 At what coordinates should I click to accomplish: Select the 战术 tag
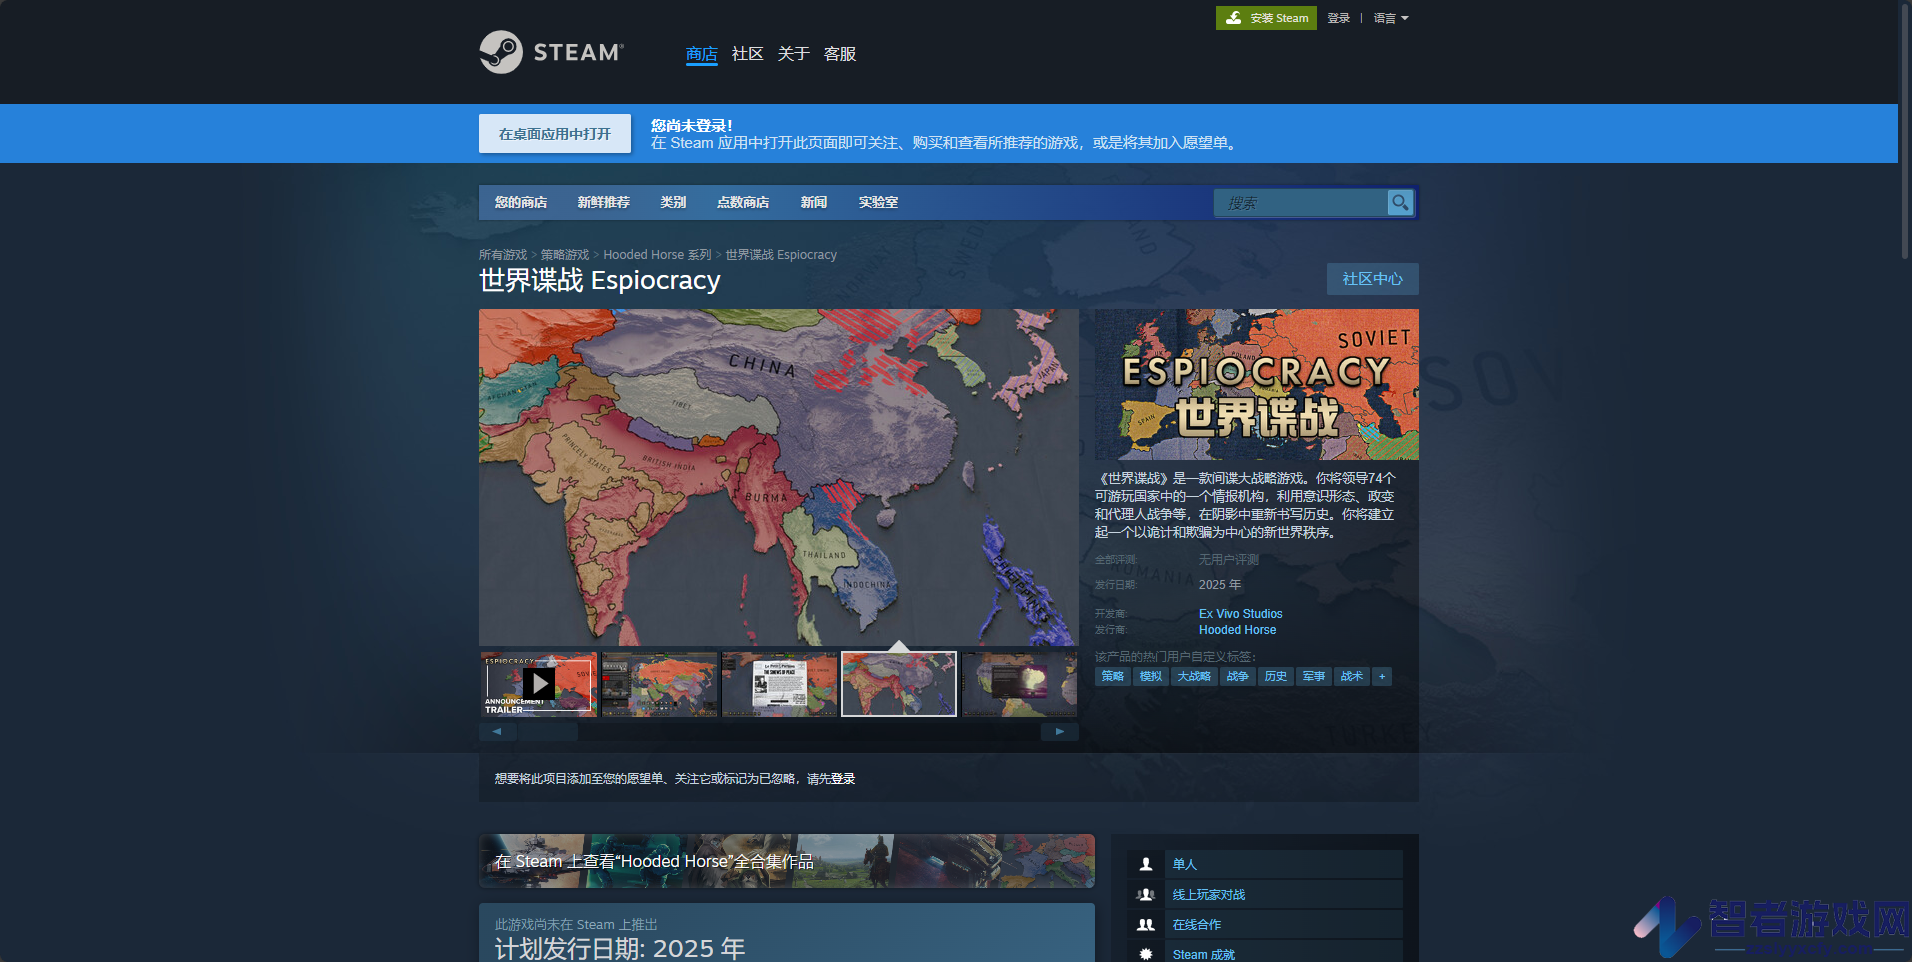[x=1352, y=677]
